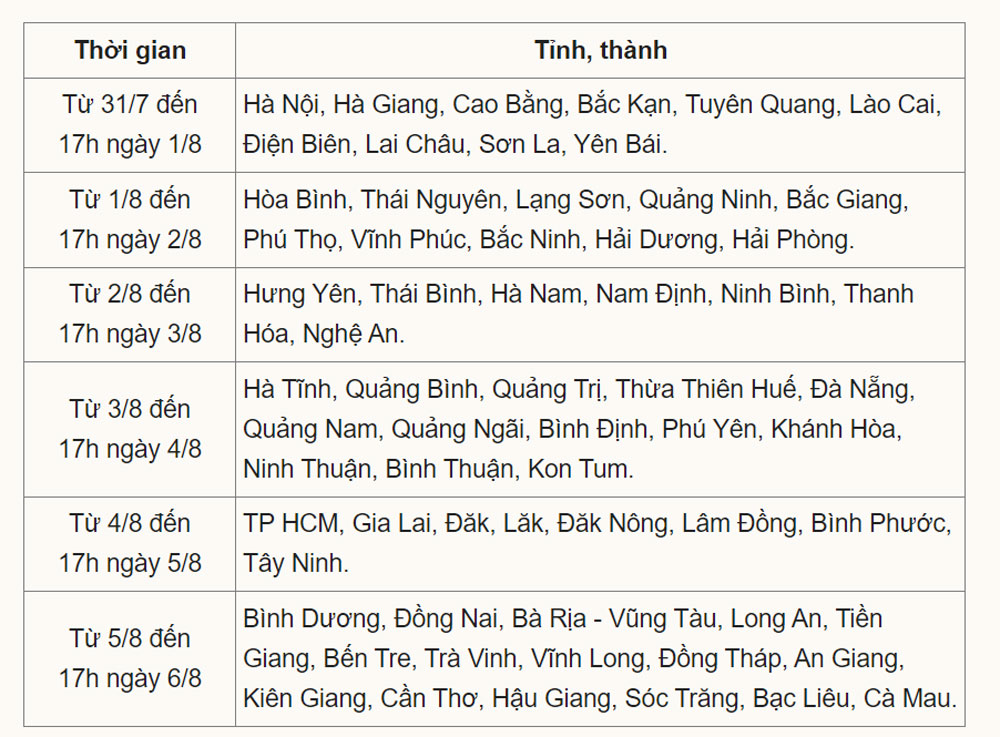The image size is (1000, 737).
Task: Select the 'Từ 31/7 đến 17h ngày 1/8' cell
Action: coord(130,124)
